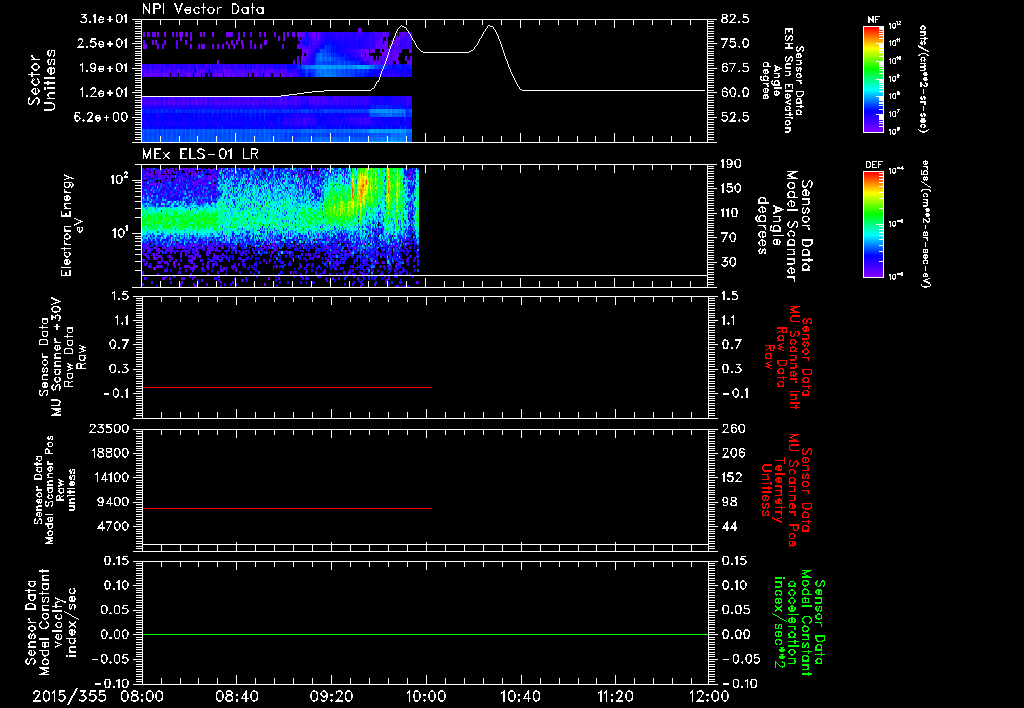Click the 'ESH Sun Elevation Angle' axis label
This screenshot has width=1024, height=708.
click(783, 81)
